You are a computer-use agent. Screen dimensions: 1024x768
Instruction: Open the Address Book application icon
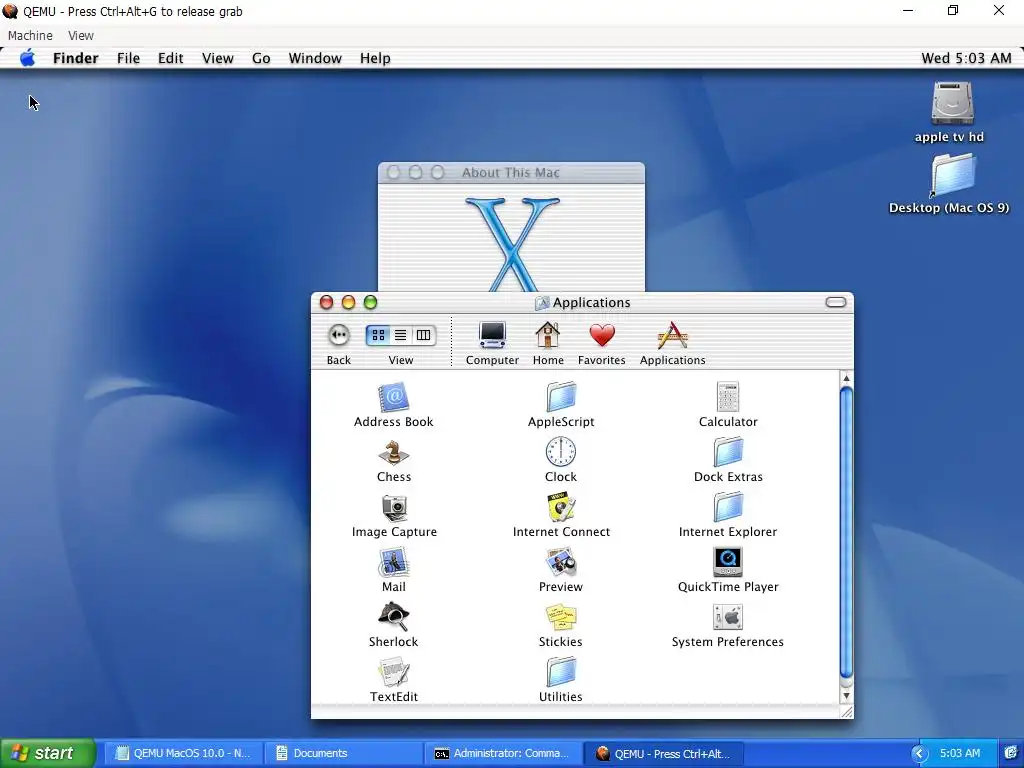(393, 397)
